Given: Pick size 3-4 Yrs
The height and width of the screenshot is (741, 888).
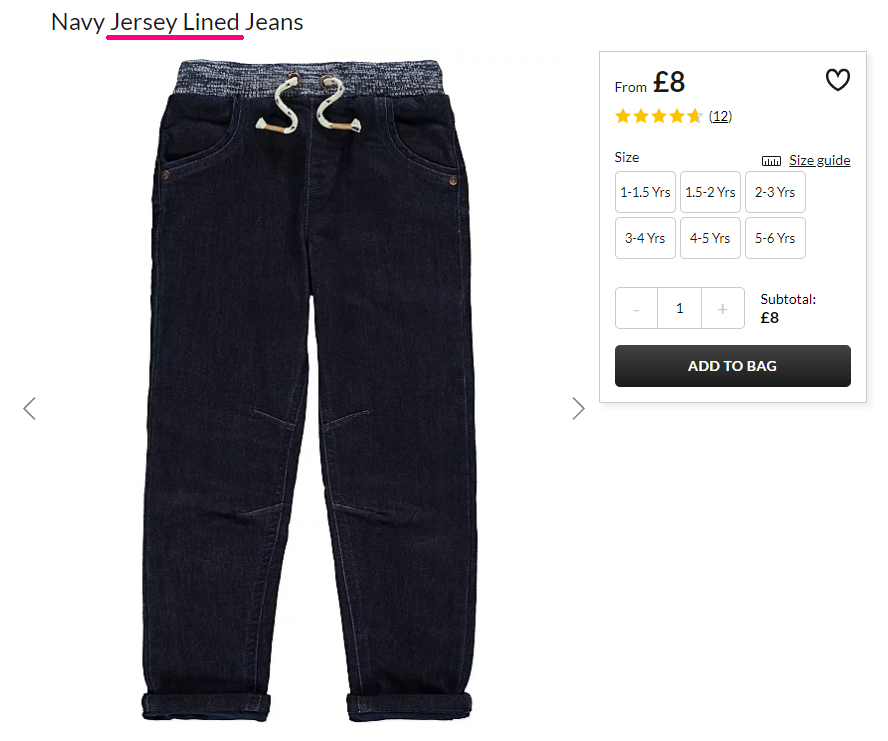Looking at the screenshot, I should pos(645,238).
